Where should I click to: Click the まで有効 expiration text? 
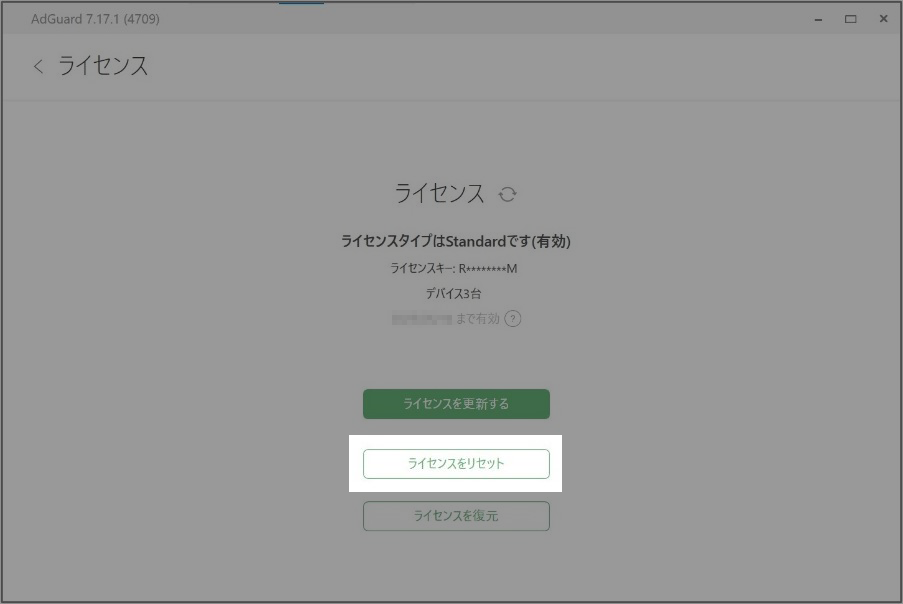pos(477,319)
